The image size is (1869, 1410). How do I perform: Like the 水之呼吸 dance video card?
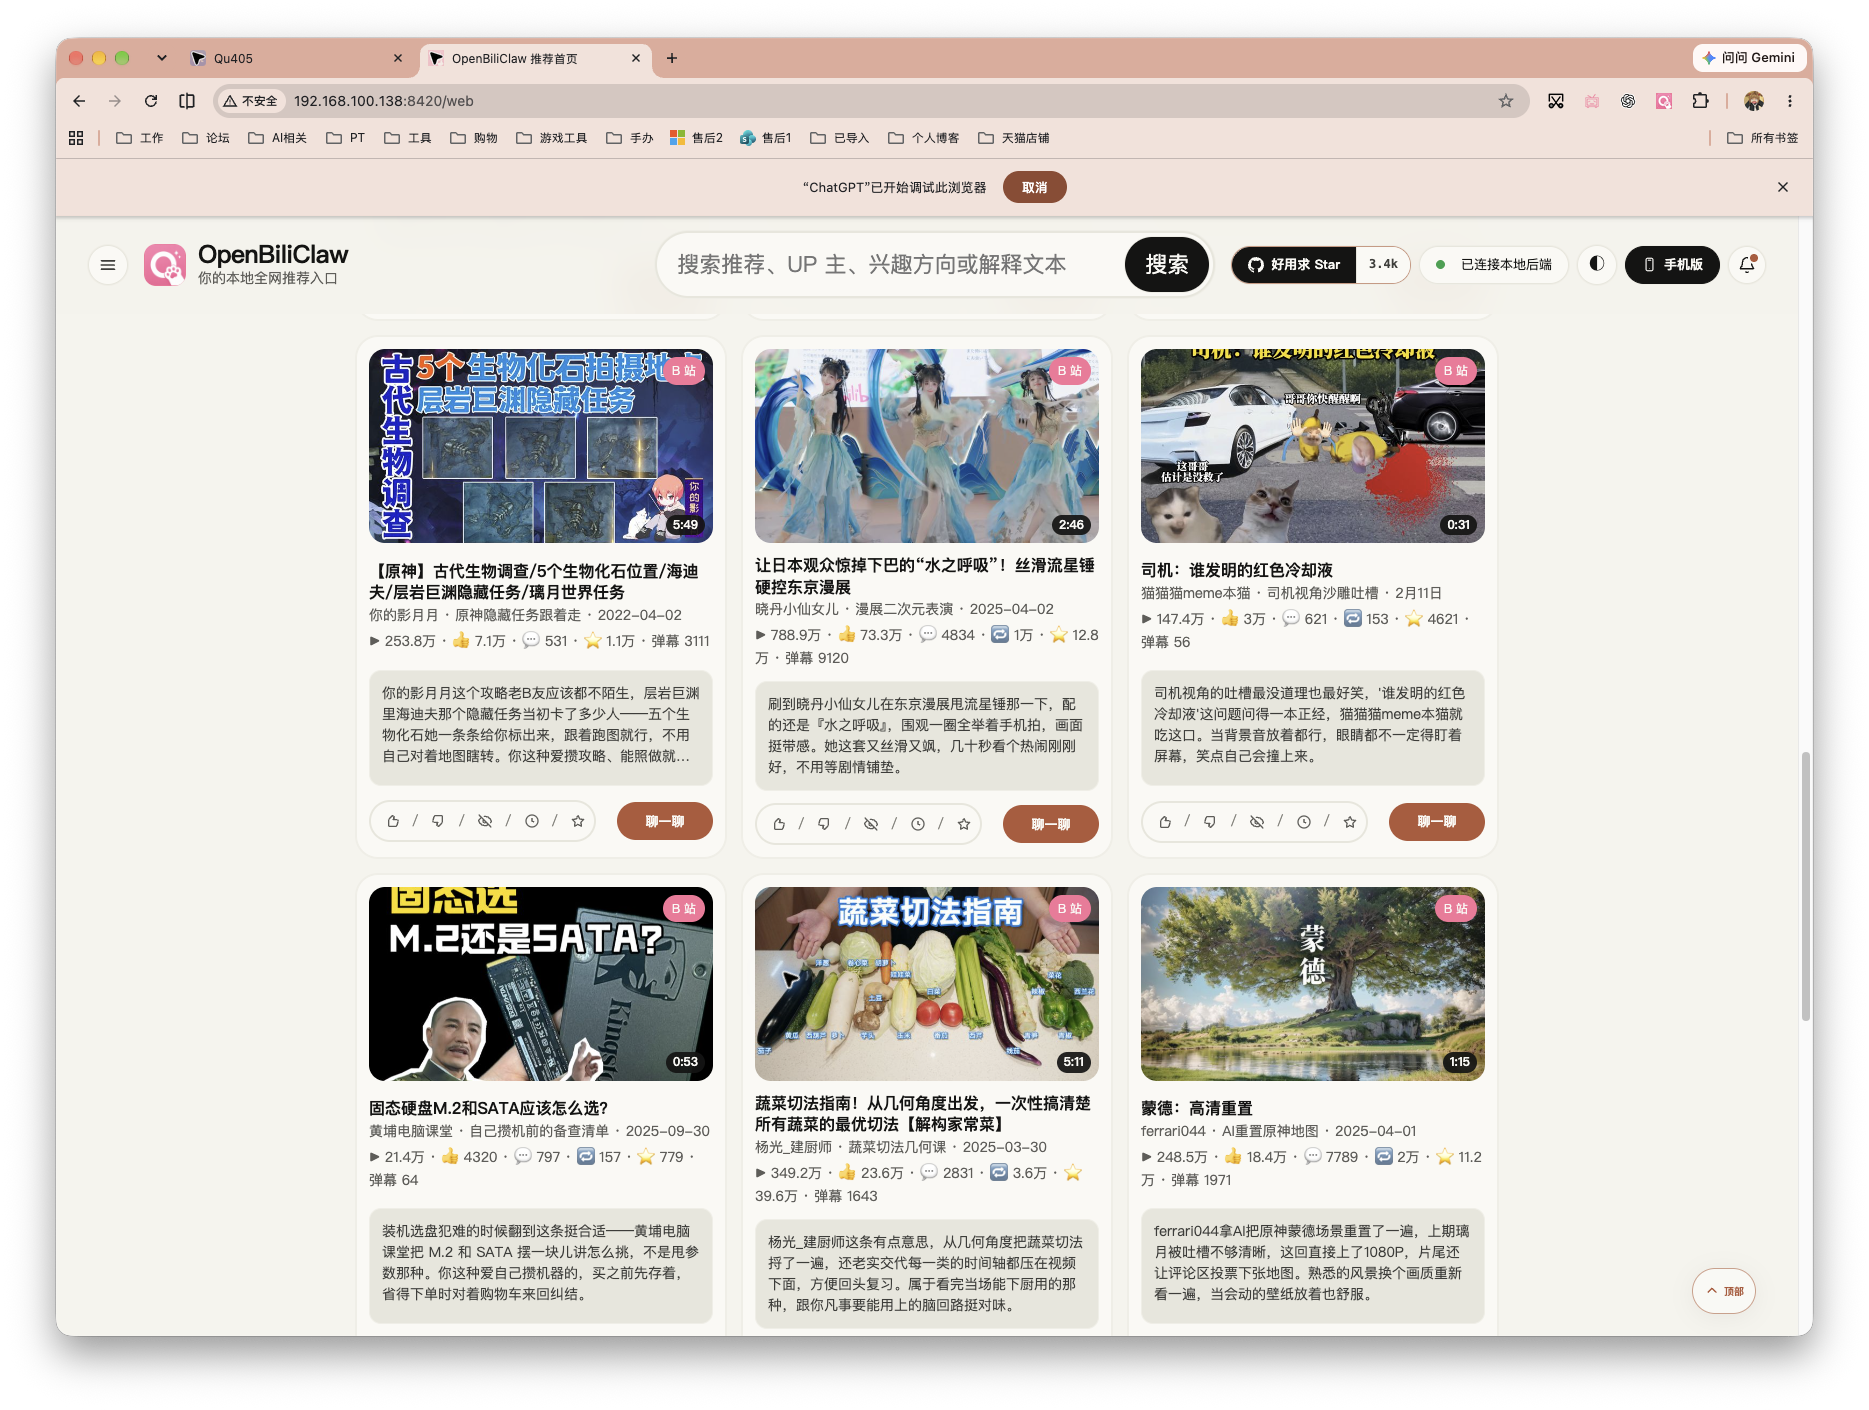779,824
